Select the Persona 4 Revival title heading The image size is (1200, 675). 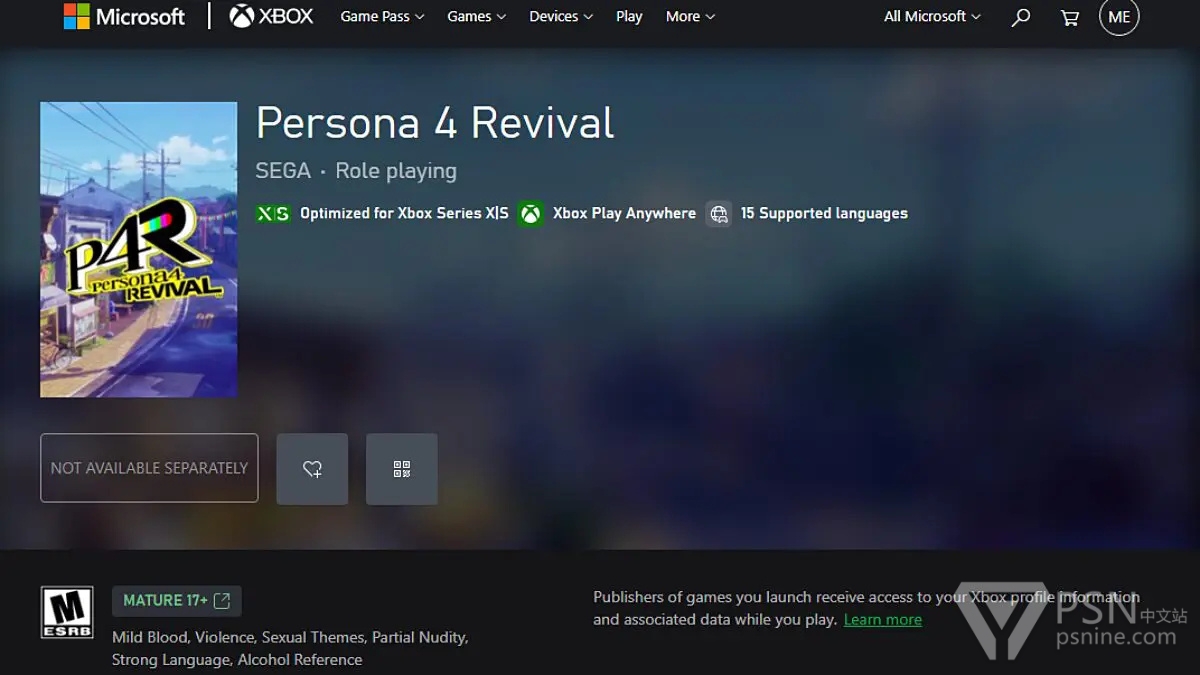click(435, 123)
